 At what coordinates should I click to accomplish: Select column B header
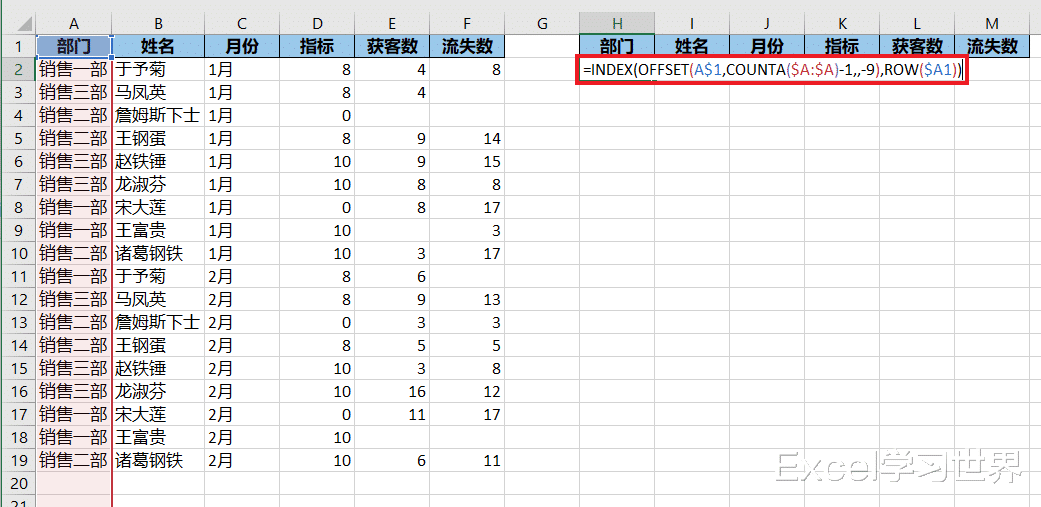click(159, 24)
